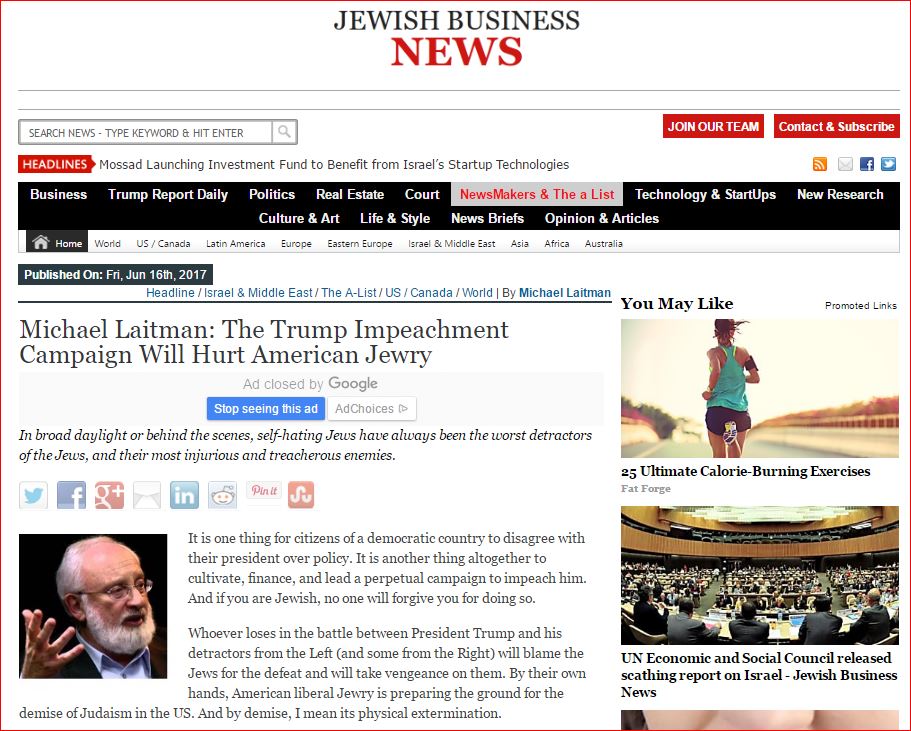Share article via LinkedIn icon
This screenshot has width=911, height=731.
[x=185, y=495]
